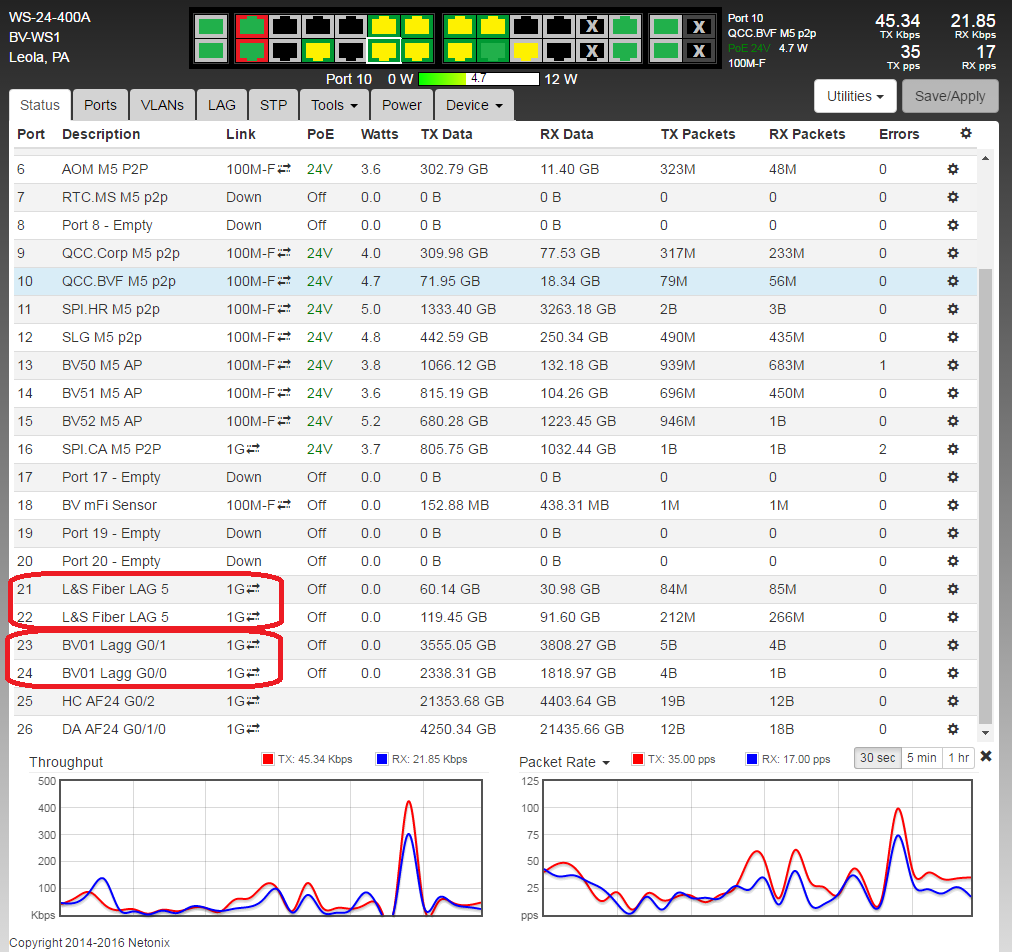1012x952 pixels.
Task: Open the Utilities dropdown
Action: 855,97
